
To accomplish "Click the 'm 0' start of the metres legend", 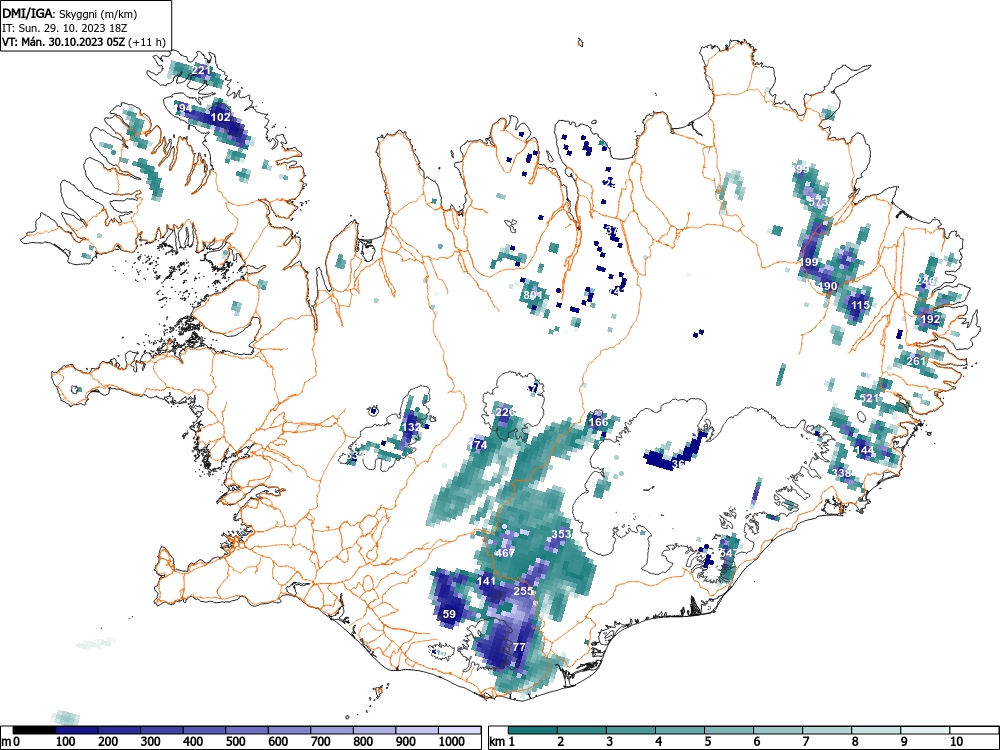I will click(x=11, y=742).
